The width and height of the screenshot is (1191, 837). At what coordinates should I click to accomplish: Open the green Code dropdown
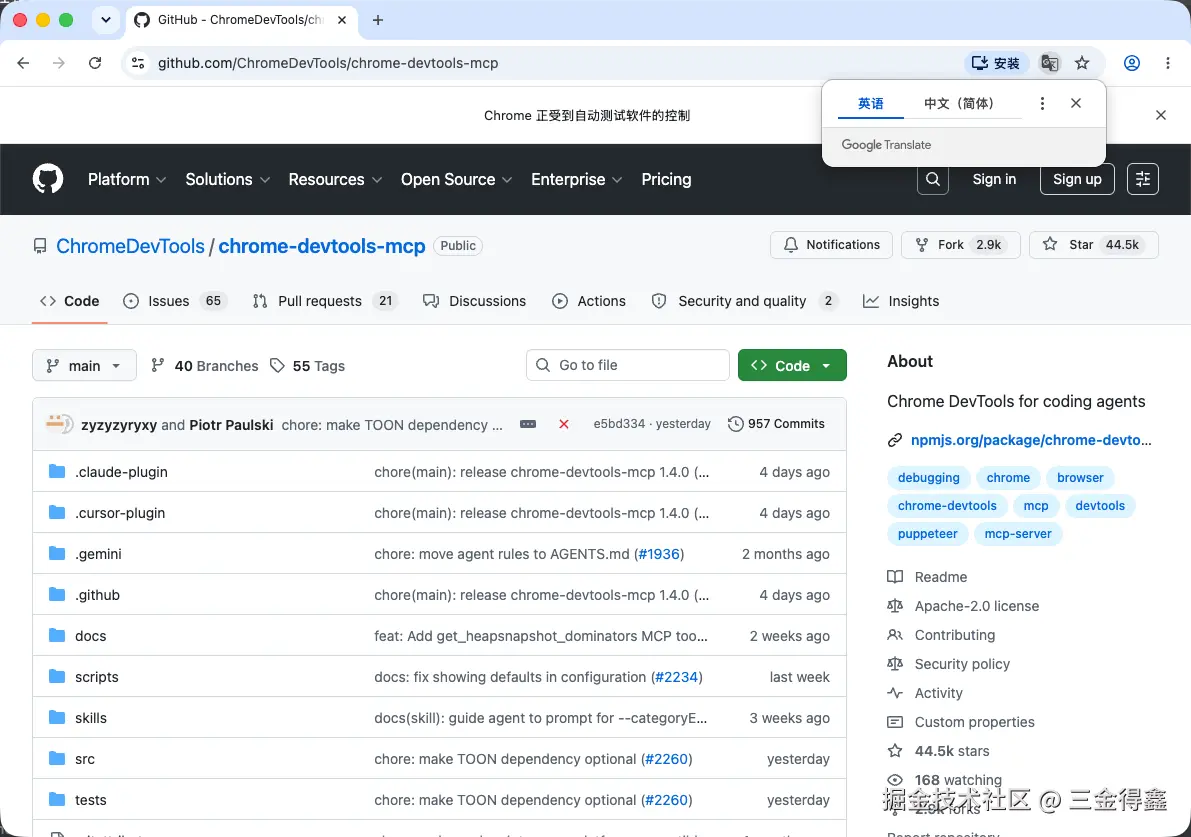792,365
